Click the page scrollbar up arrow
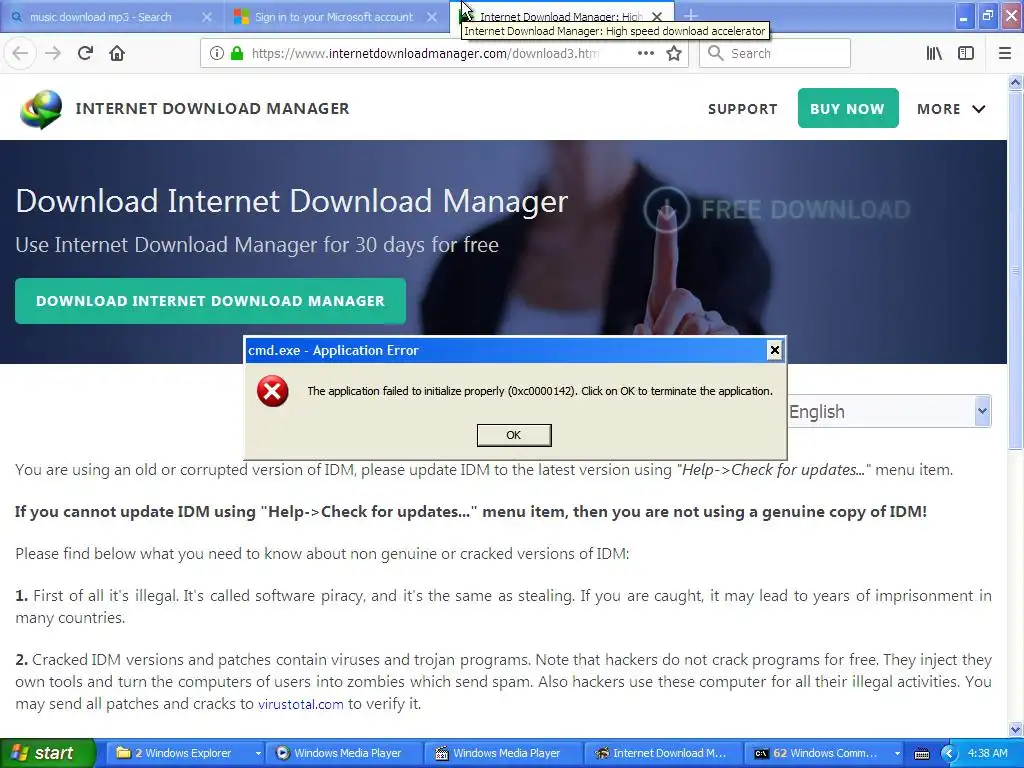This screenshot has height=768, width=1024. [1015, 82]
